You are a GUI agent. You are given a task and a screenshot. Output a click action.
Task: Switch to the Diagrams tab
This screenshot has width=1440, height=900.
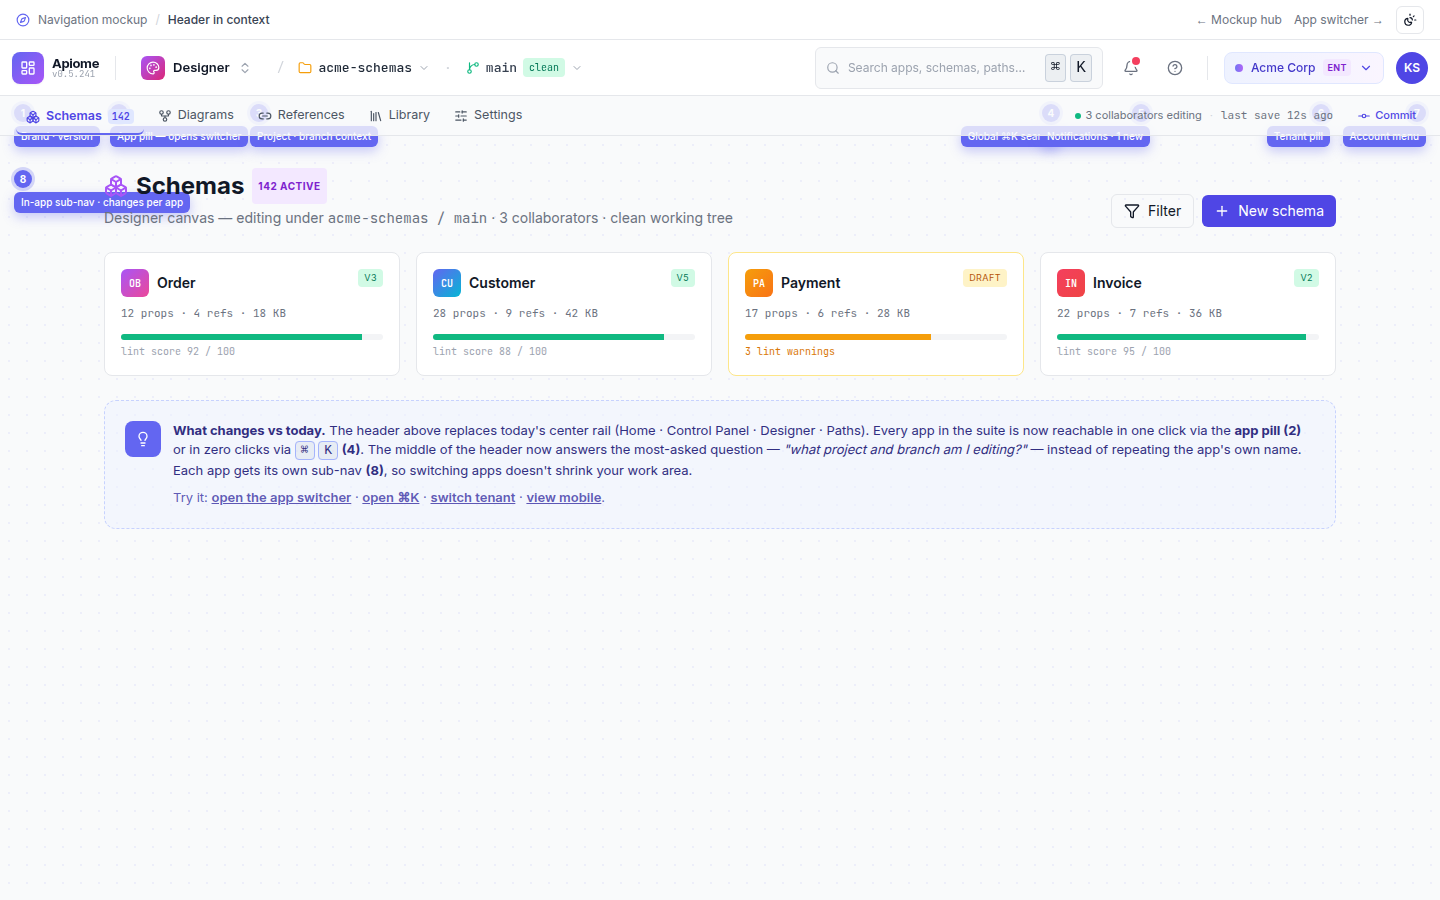(x=196, y=115)
